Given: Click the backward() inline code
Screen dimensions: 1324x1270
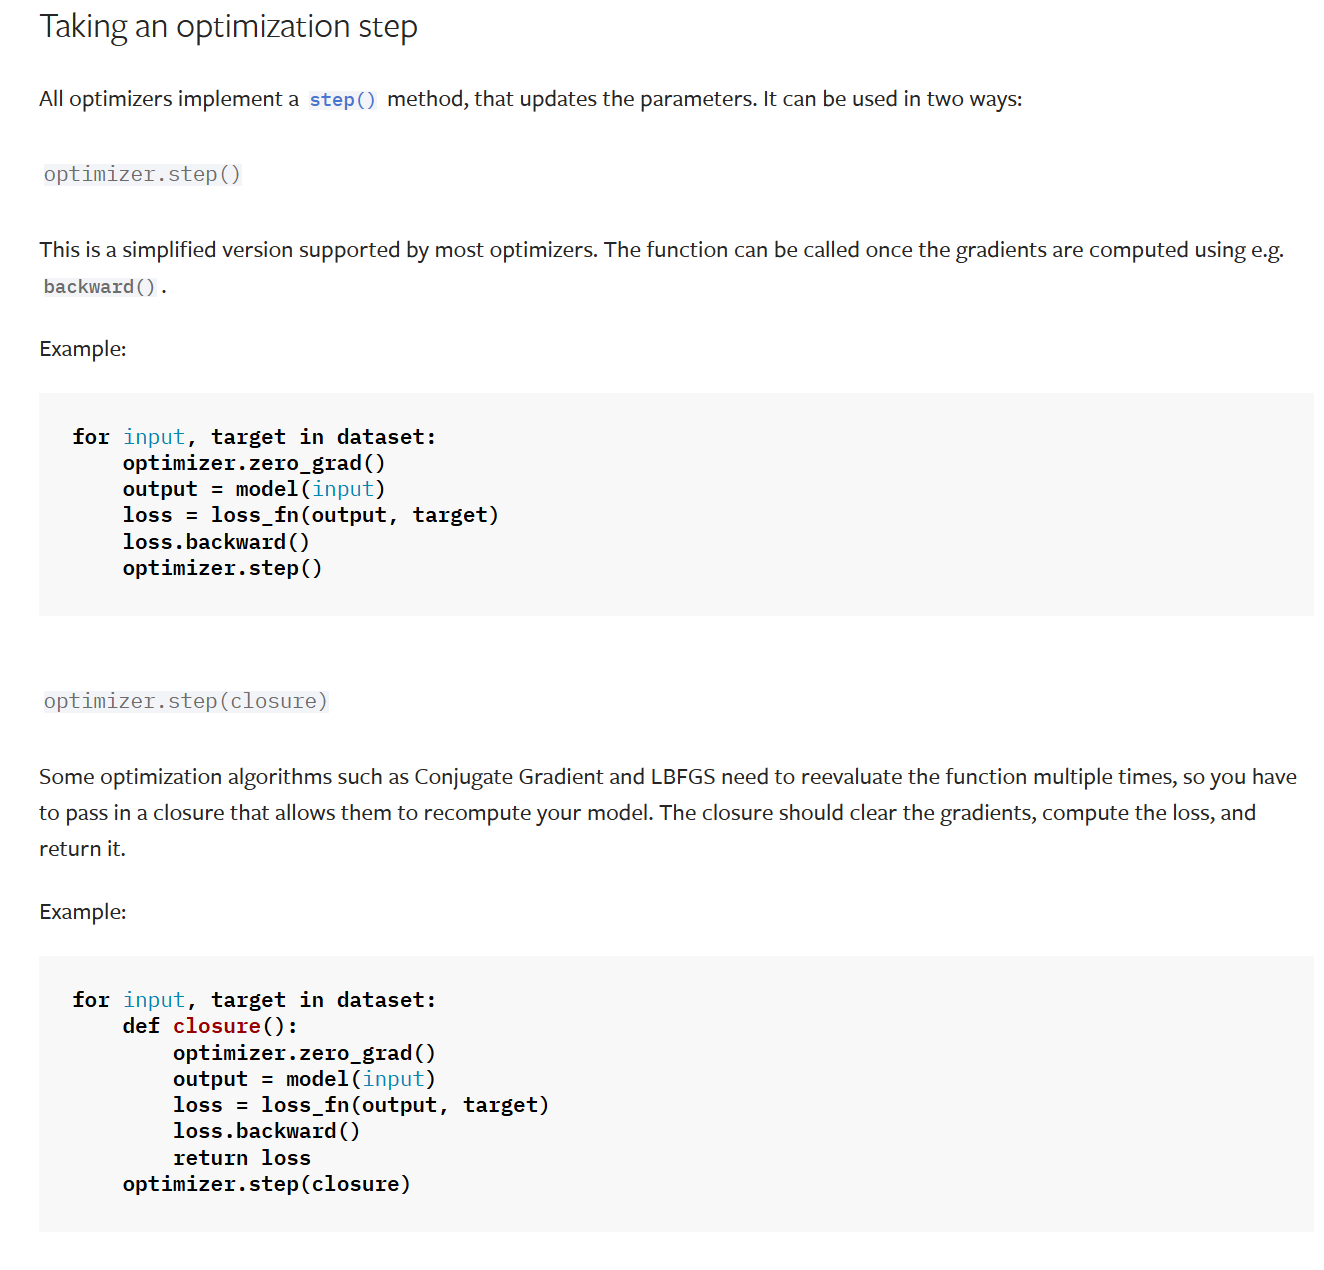Looking at the screenshot, I should pyautogui.click(x=100, y=287).
